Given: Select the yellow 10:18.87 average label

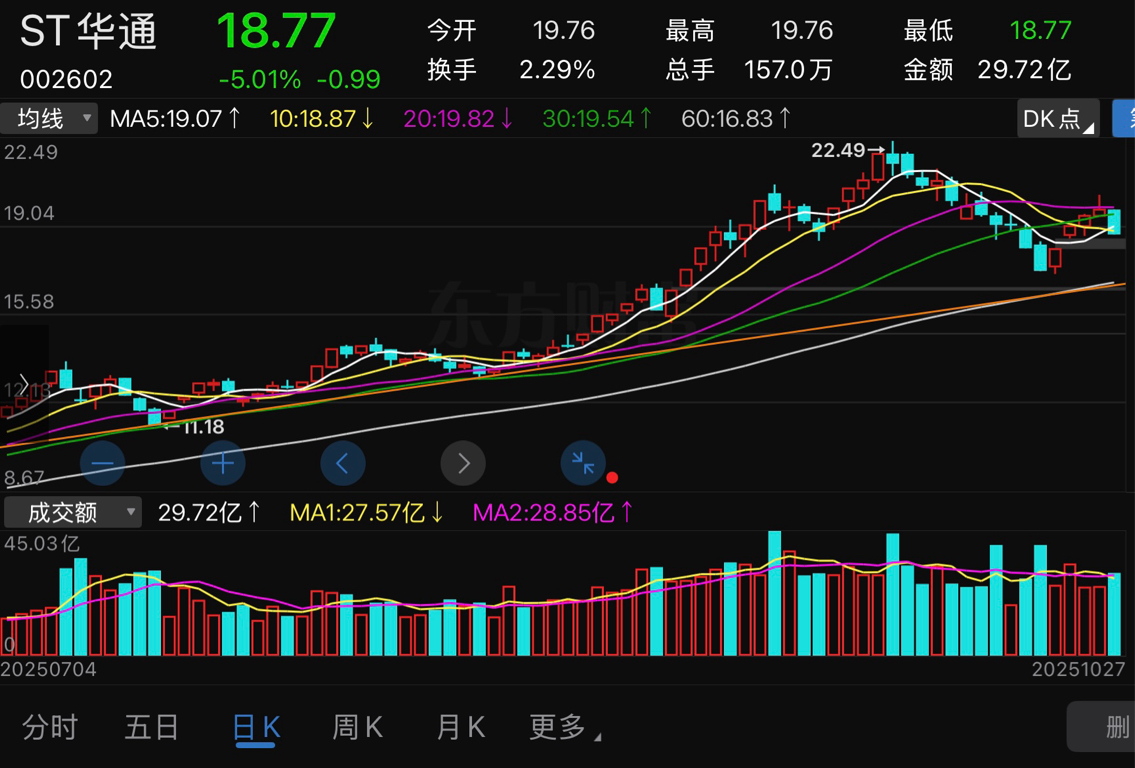Looking at the screenshot, I should 322,119.
